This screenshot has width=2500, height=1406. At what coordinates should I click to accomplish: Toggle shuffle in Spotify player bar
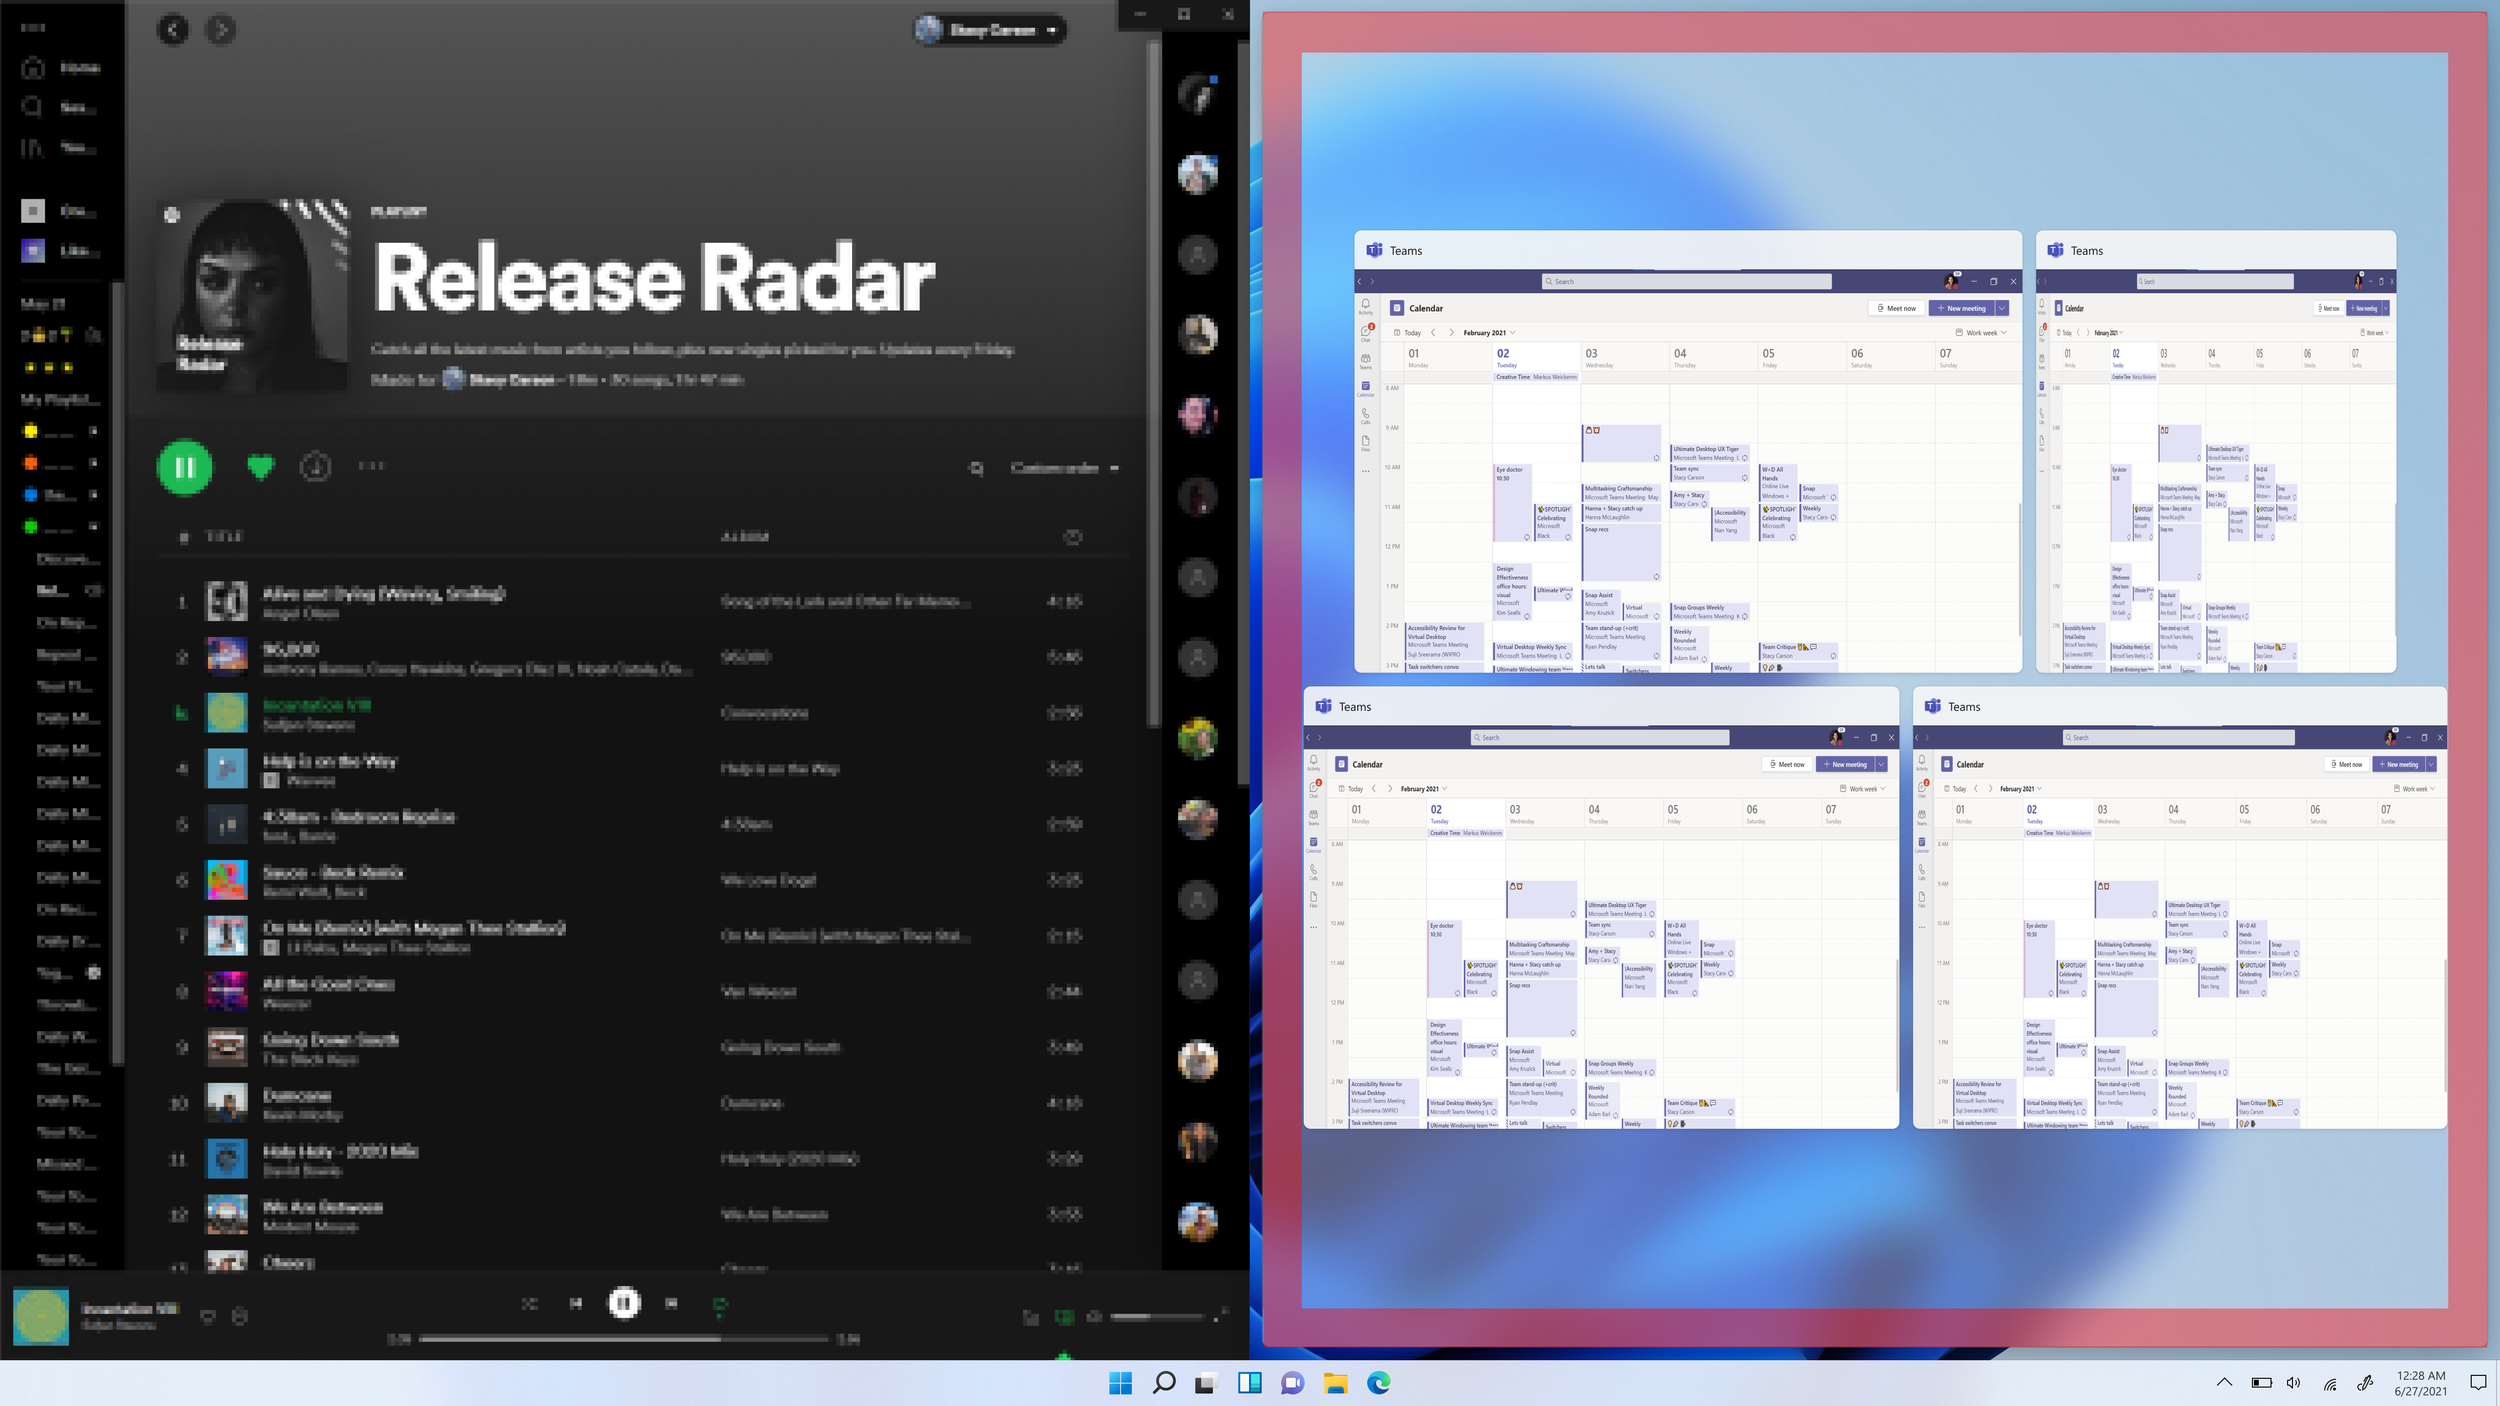(x=530, y=1303)
